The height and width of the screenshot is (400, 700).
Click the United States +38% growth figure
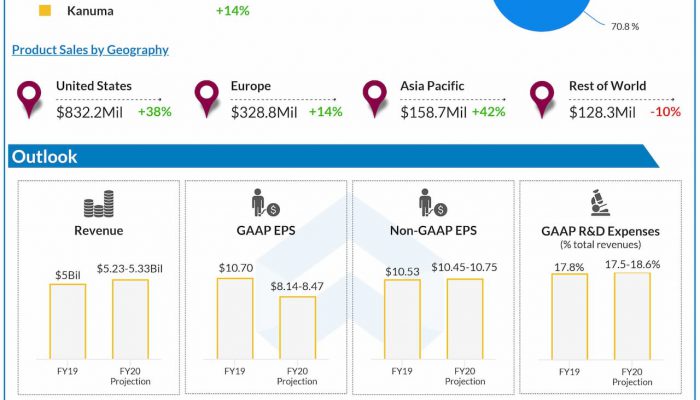click(154, 112)
